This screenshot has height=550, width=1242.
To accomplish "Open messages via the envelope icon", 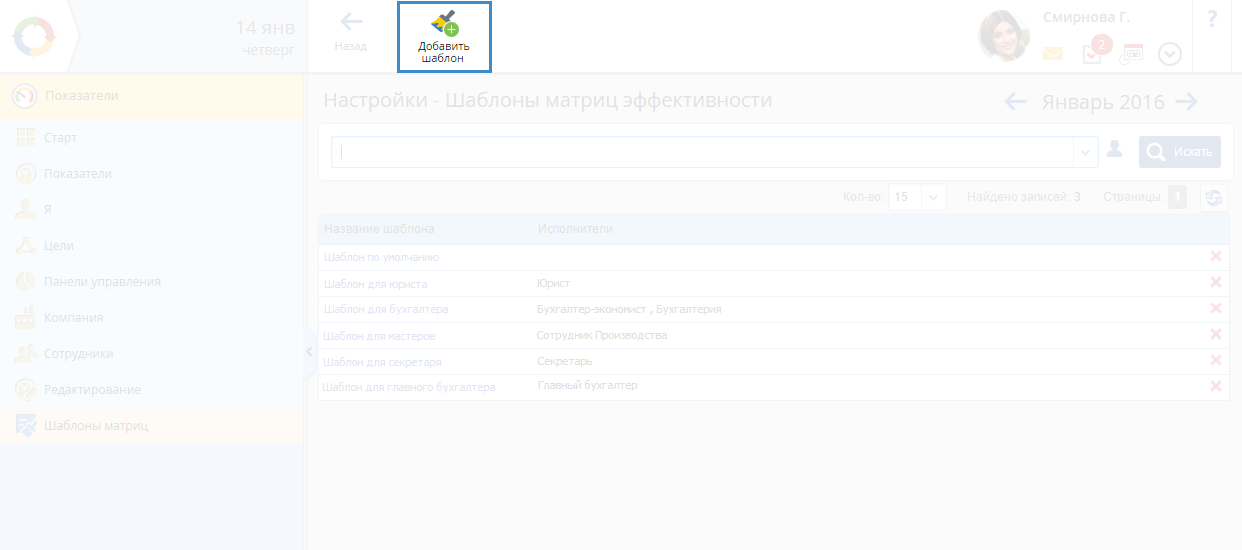I will tap(1053, 54).
